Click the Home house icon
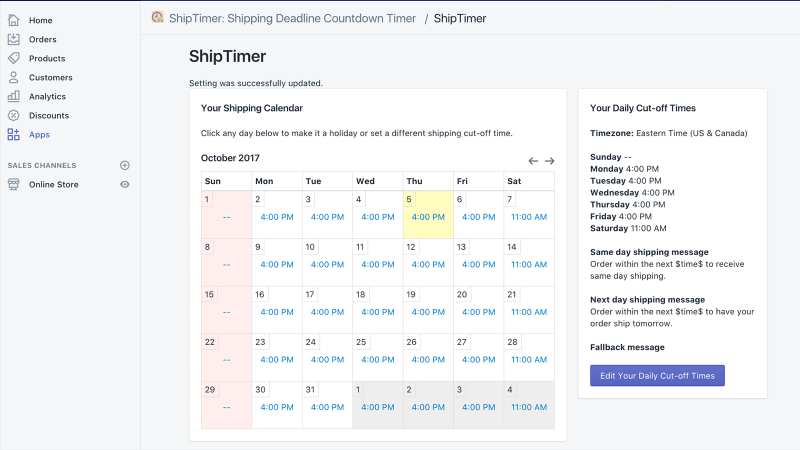The height and width of the screenshot is (450, 800). pyautogui.click(x=14, y=20)
